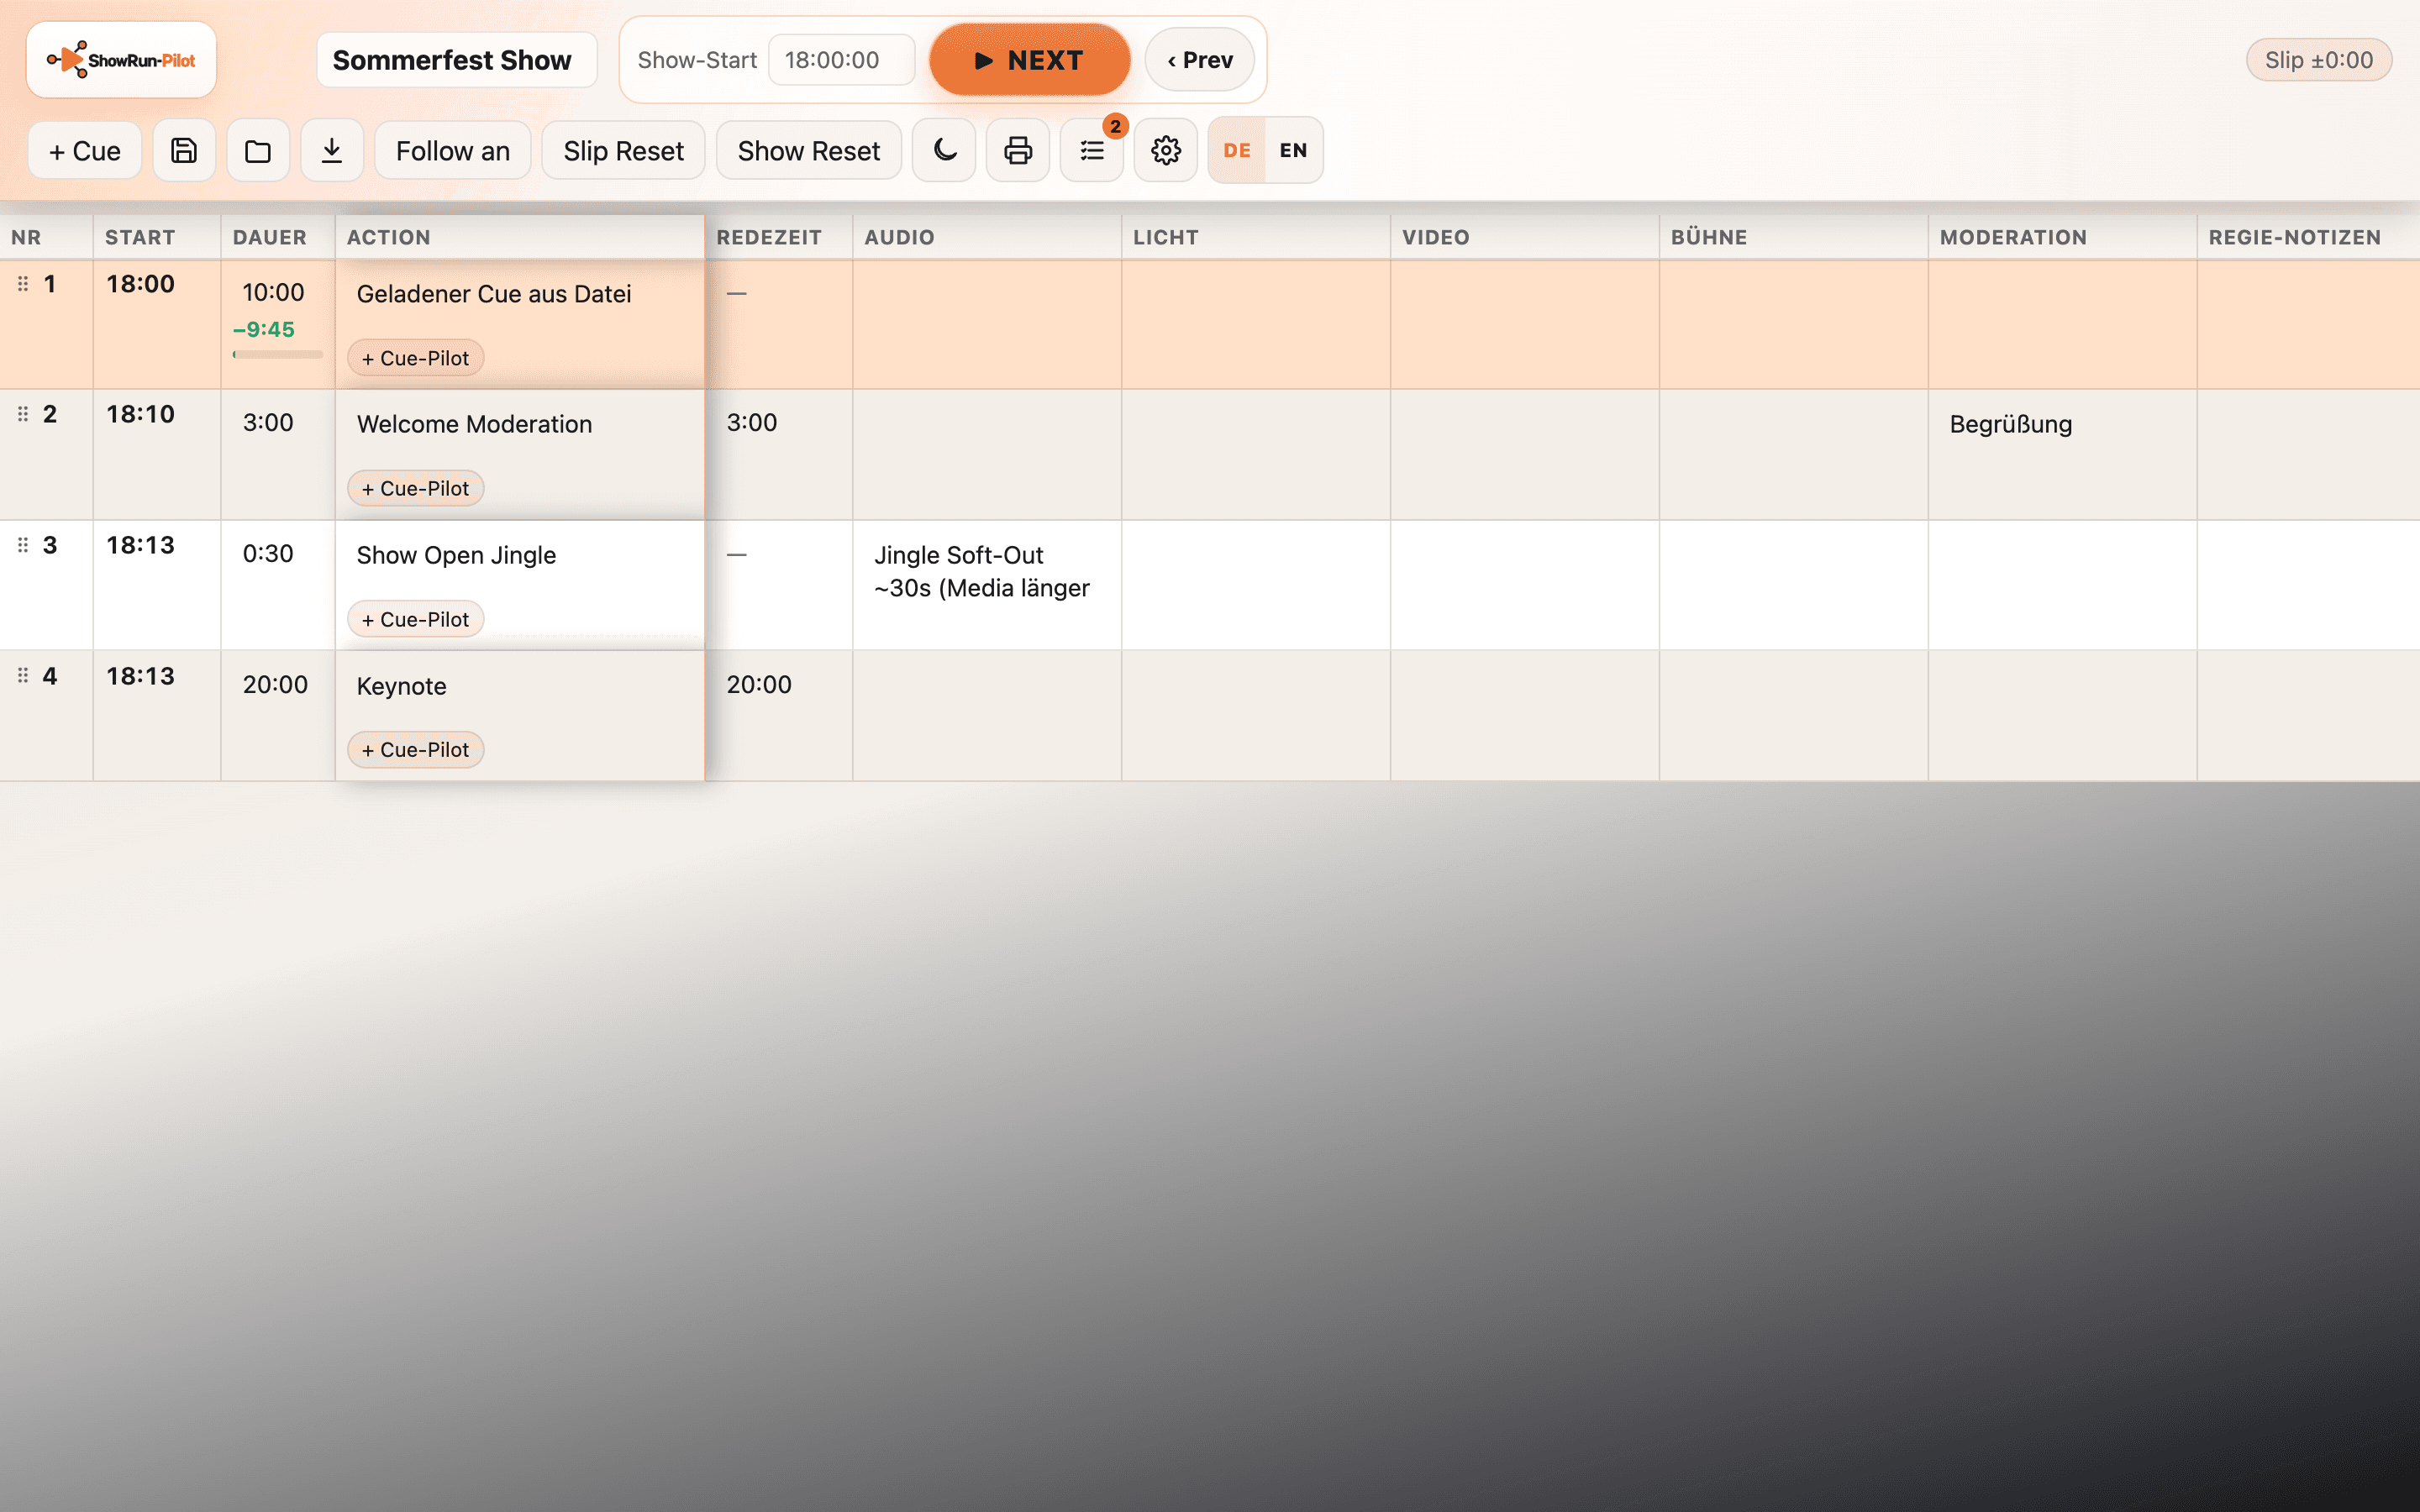The image size is (2420, 1512).
Task: Grab drag handle of cue 2
Action: (23, 414)
